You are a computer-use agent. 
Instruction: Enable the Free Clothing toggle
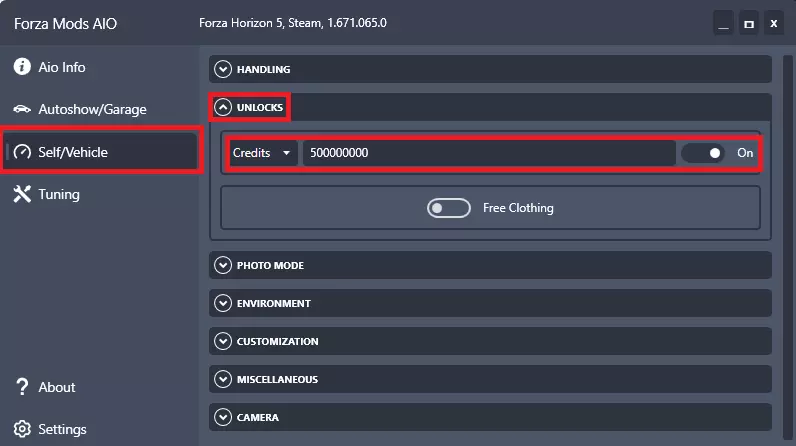coord(449,208)
